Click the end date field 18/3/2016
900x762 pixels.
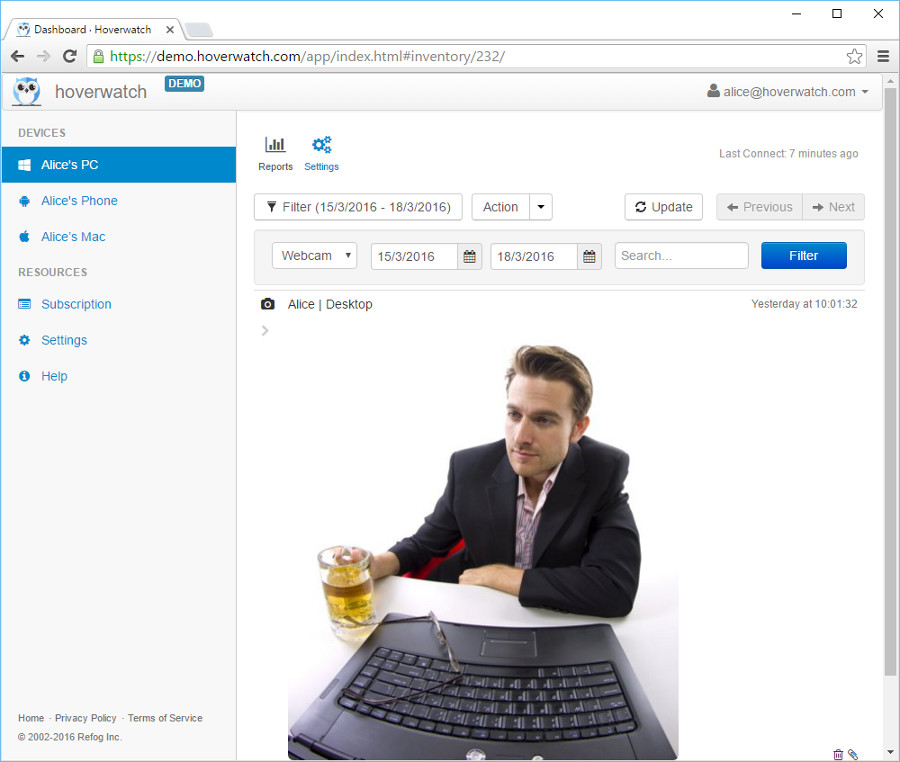[x=534, y=256]
